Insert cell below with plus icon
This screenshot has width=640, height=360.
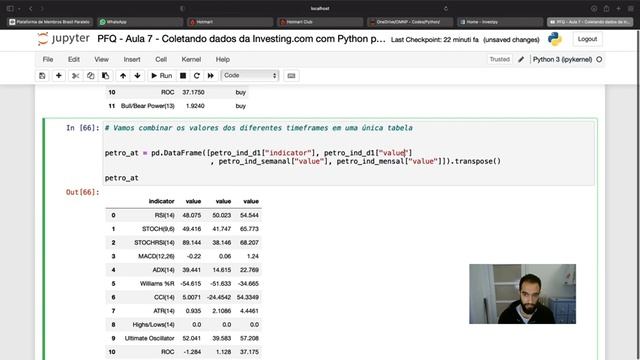tap(59, 76)
